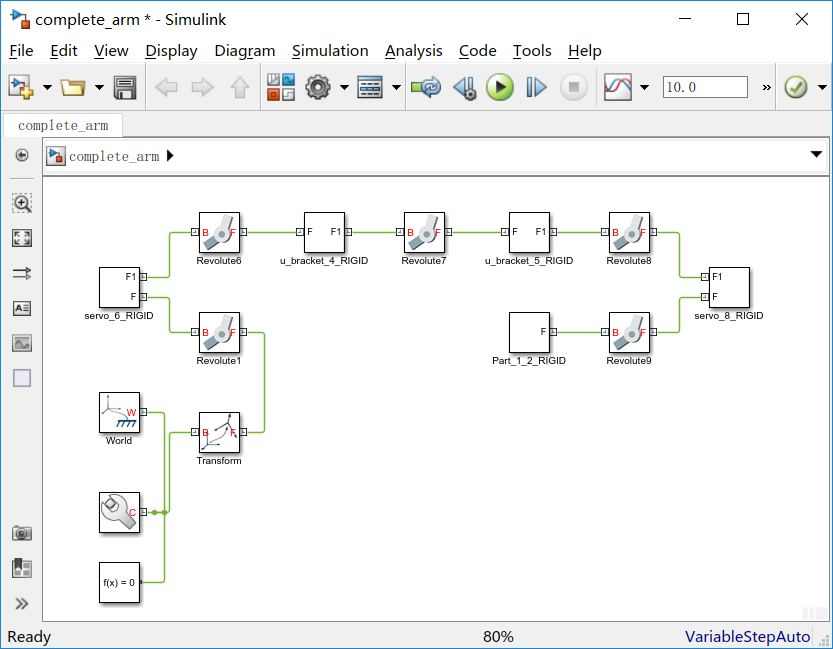Expand the breadcrumb path arrow
833x649 pixels.
170,156
